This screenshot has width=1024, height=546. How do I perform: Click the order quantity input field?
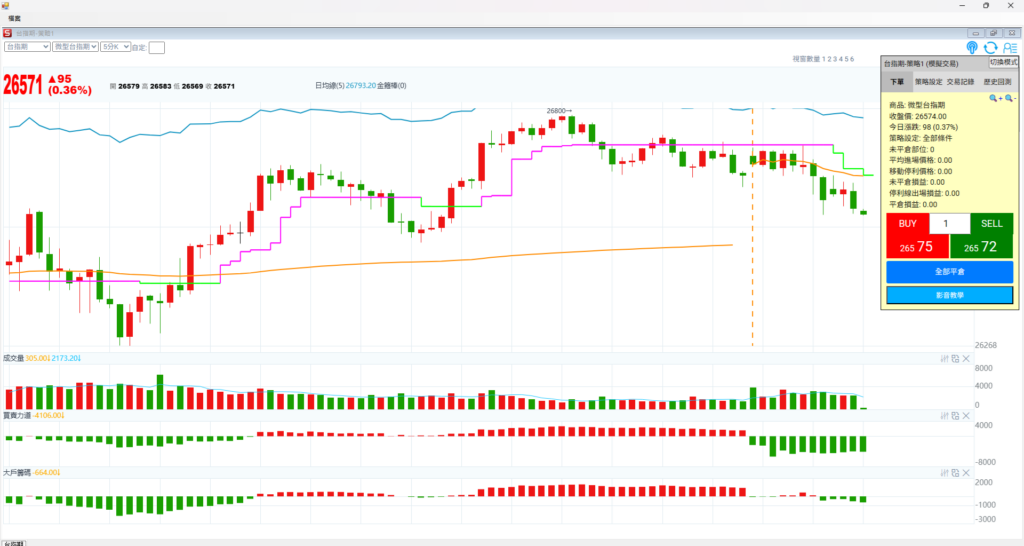(949, 223)
